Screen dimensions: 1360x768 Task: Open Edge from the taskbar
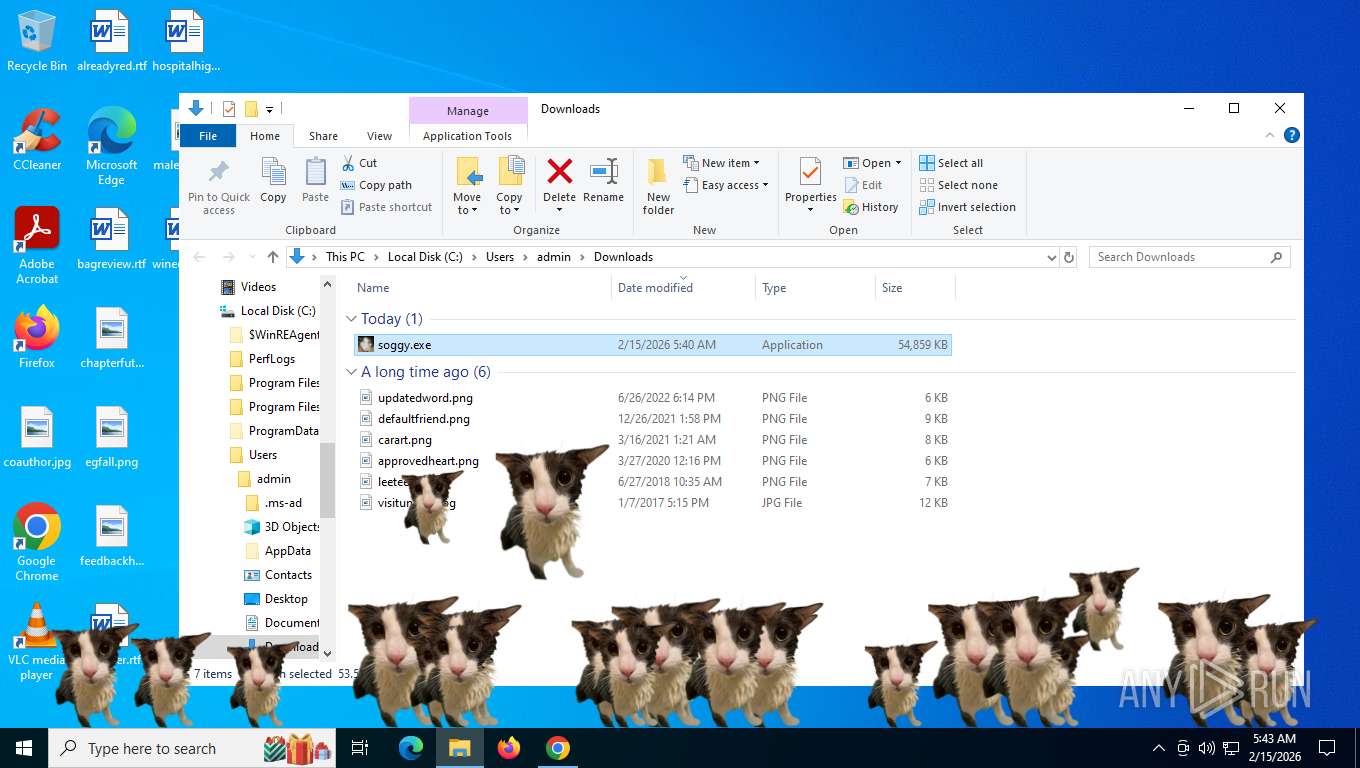pyautogui.click(x=411, y=748)
